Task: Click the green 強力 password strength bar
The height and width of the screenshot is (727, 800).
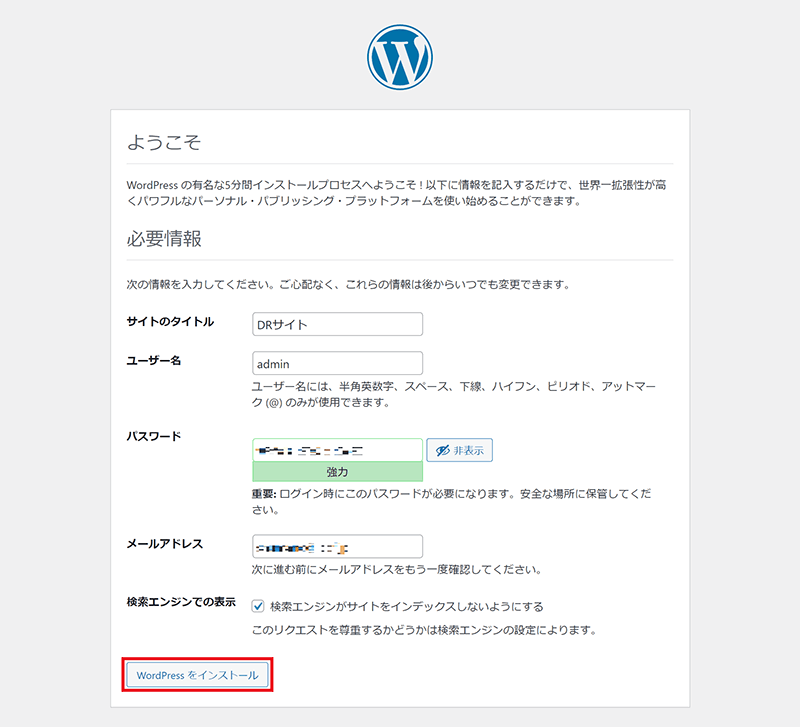Action: click(337, 472)
